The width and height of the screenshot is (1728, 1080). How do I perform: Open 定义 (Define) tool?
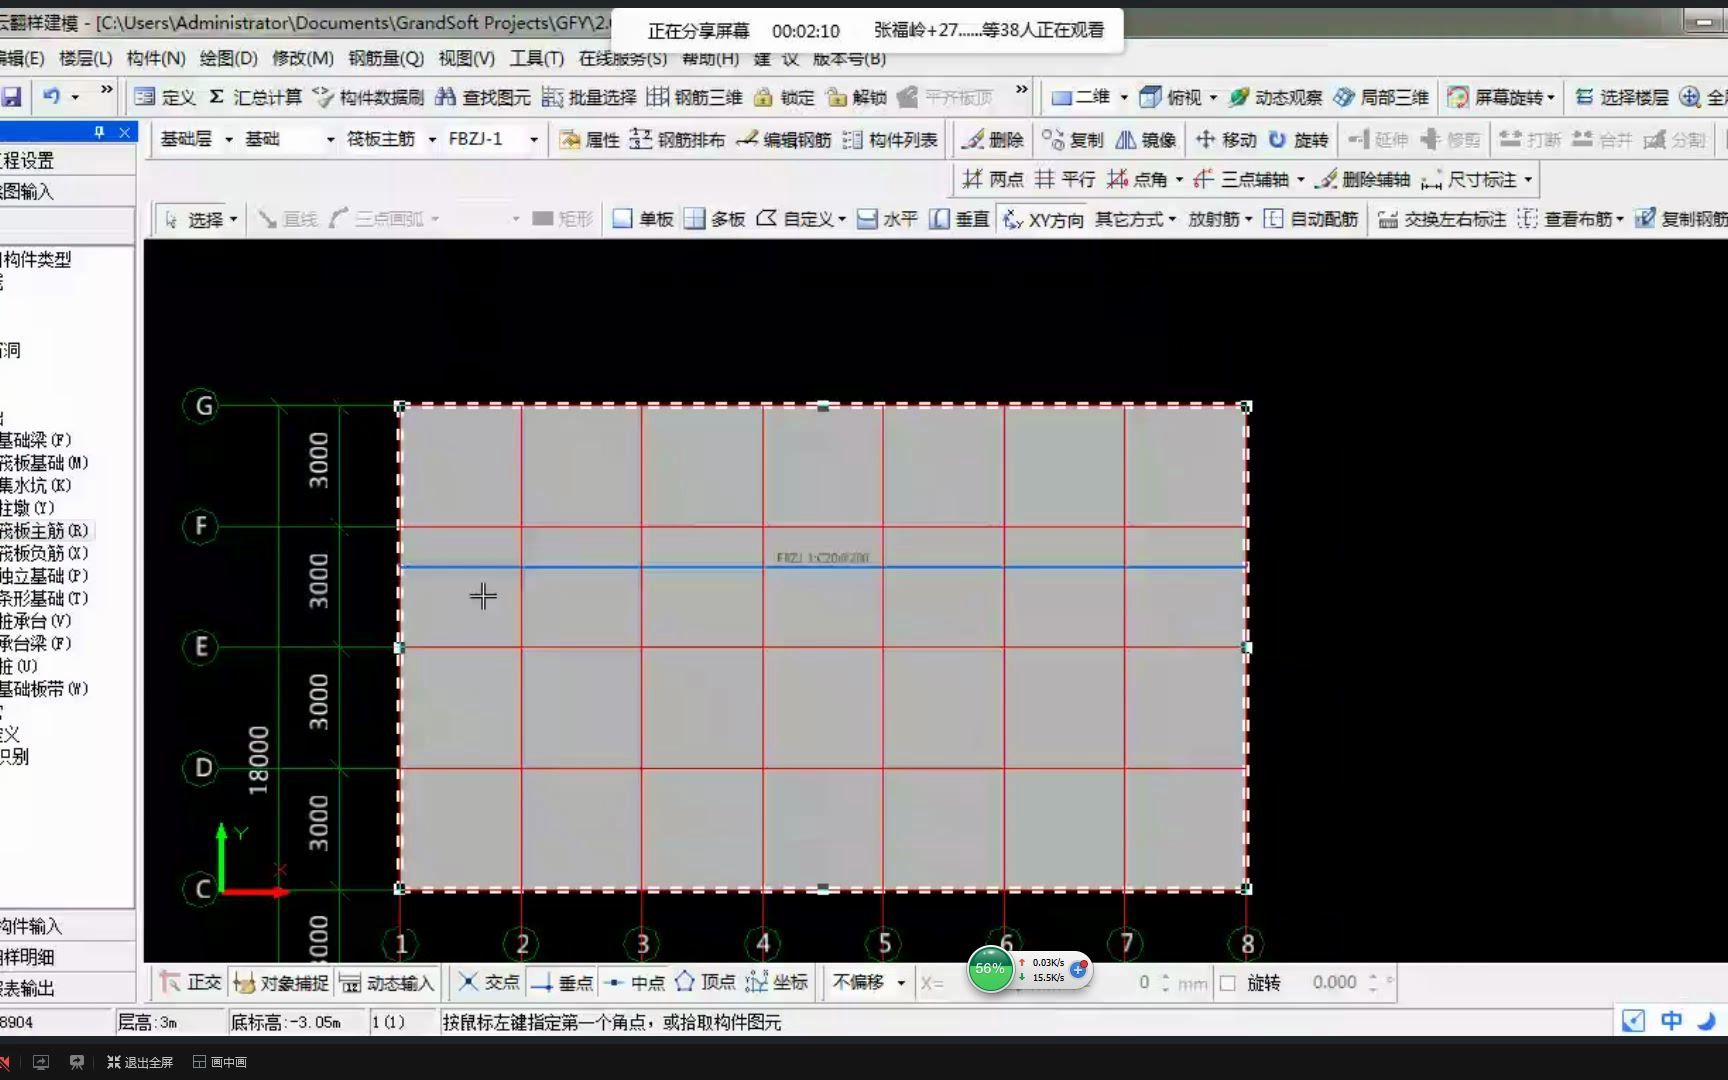click(166, 97)
